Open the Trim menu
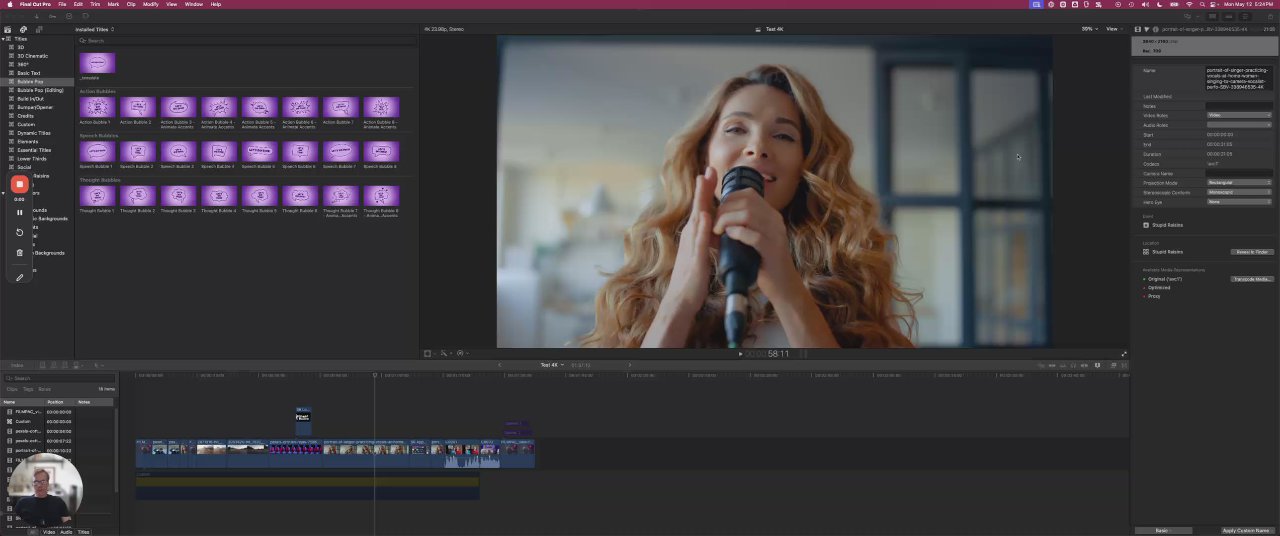 (95, 4)
